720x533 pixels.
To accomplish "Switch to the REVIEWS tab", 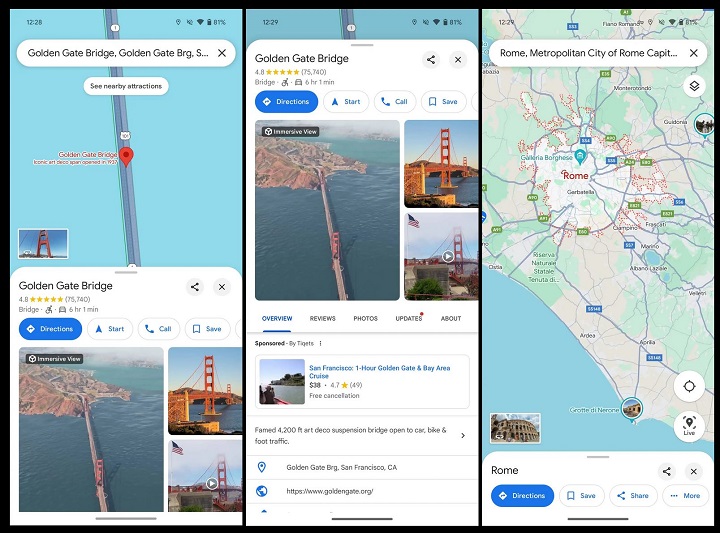I will tap(322, 319).
